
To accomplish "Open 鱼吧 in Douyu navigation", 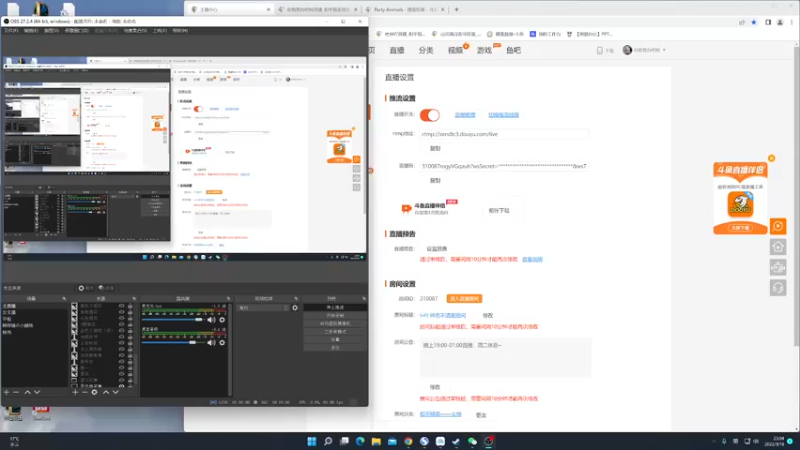I will pos(513,50).
